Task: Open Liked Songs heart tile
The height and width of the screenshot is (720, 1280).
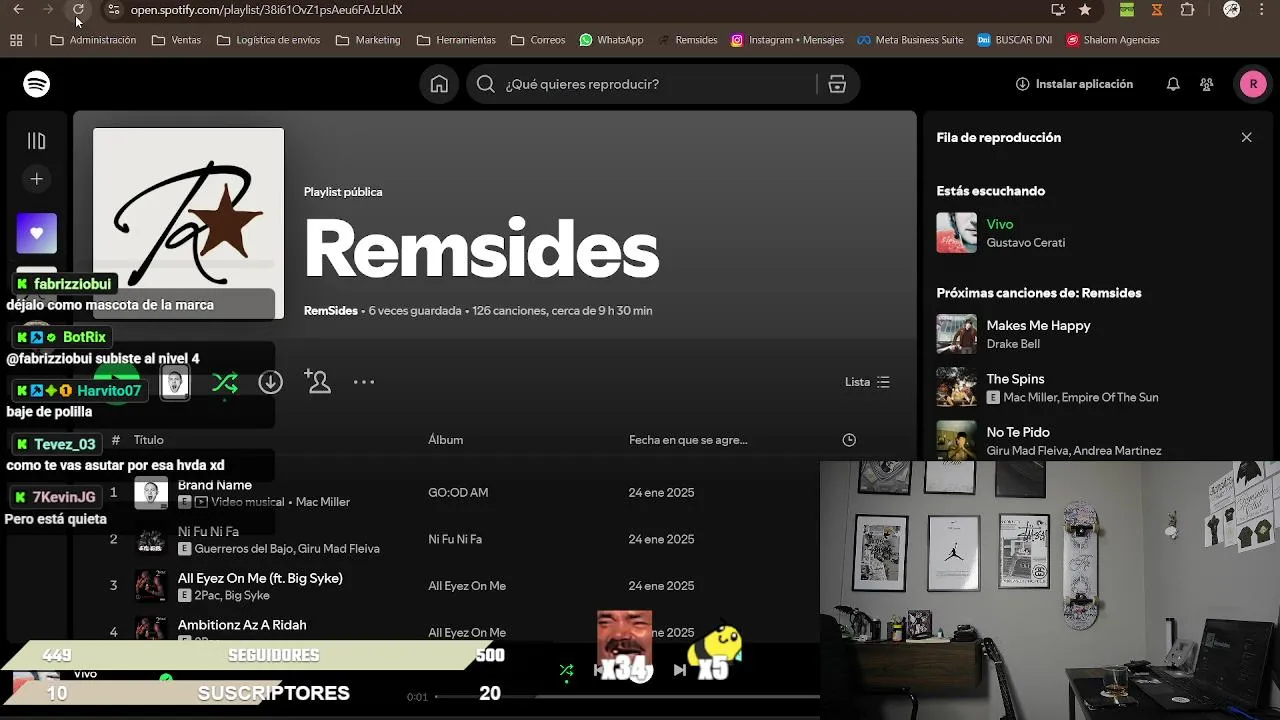Action: click(37, 233)
